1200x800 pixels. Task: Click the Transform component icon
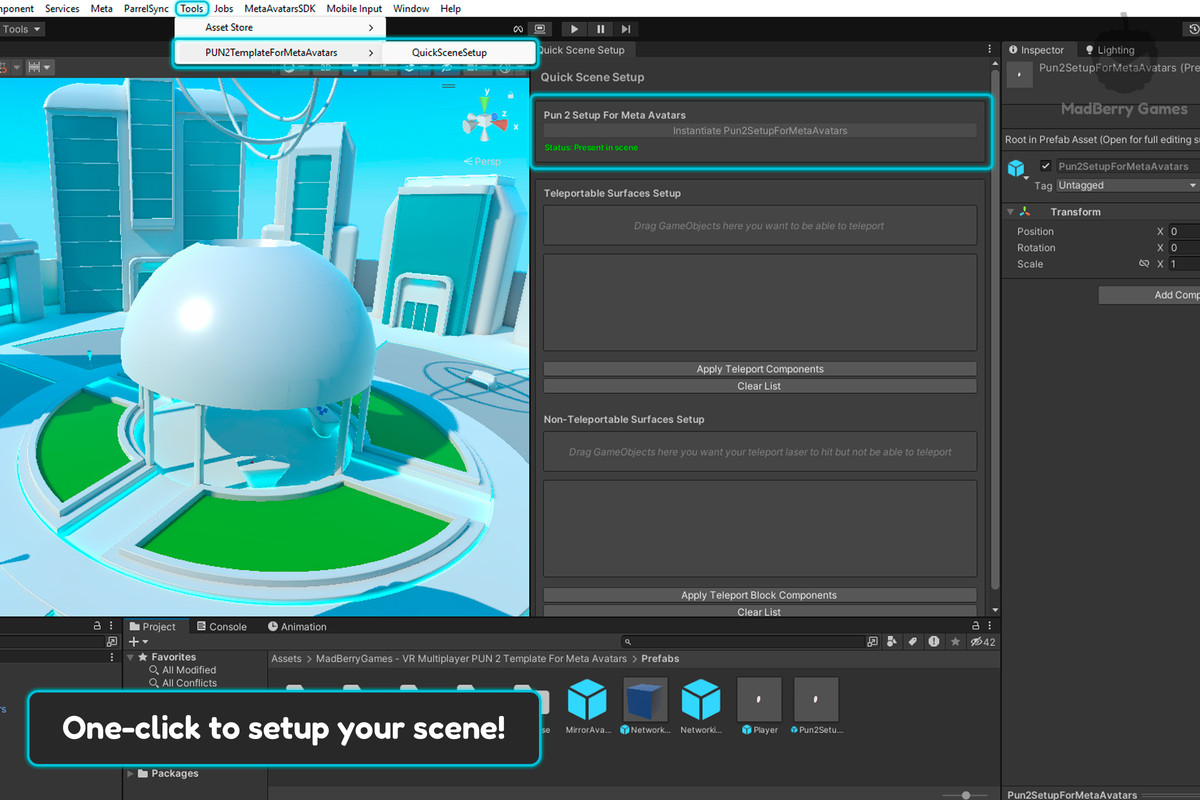[1025, 212]
